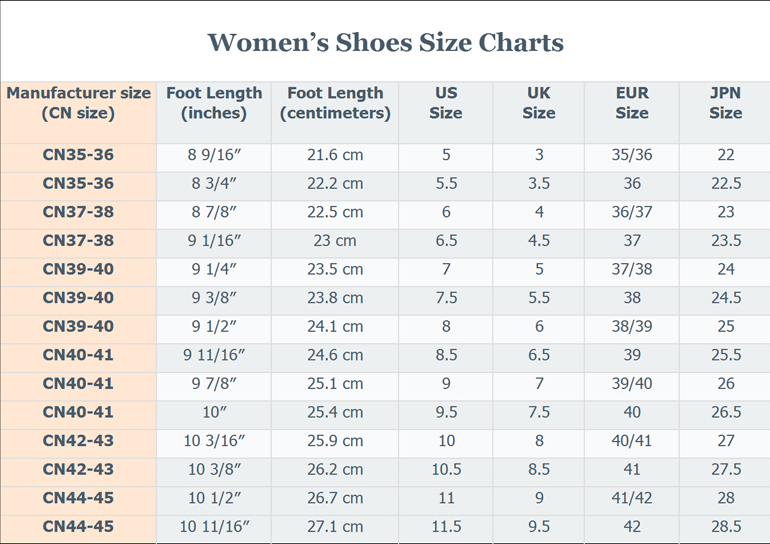Select the UK Size column header

point(538,103)
